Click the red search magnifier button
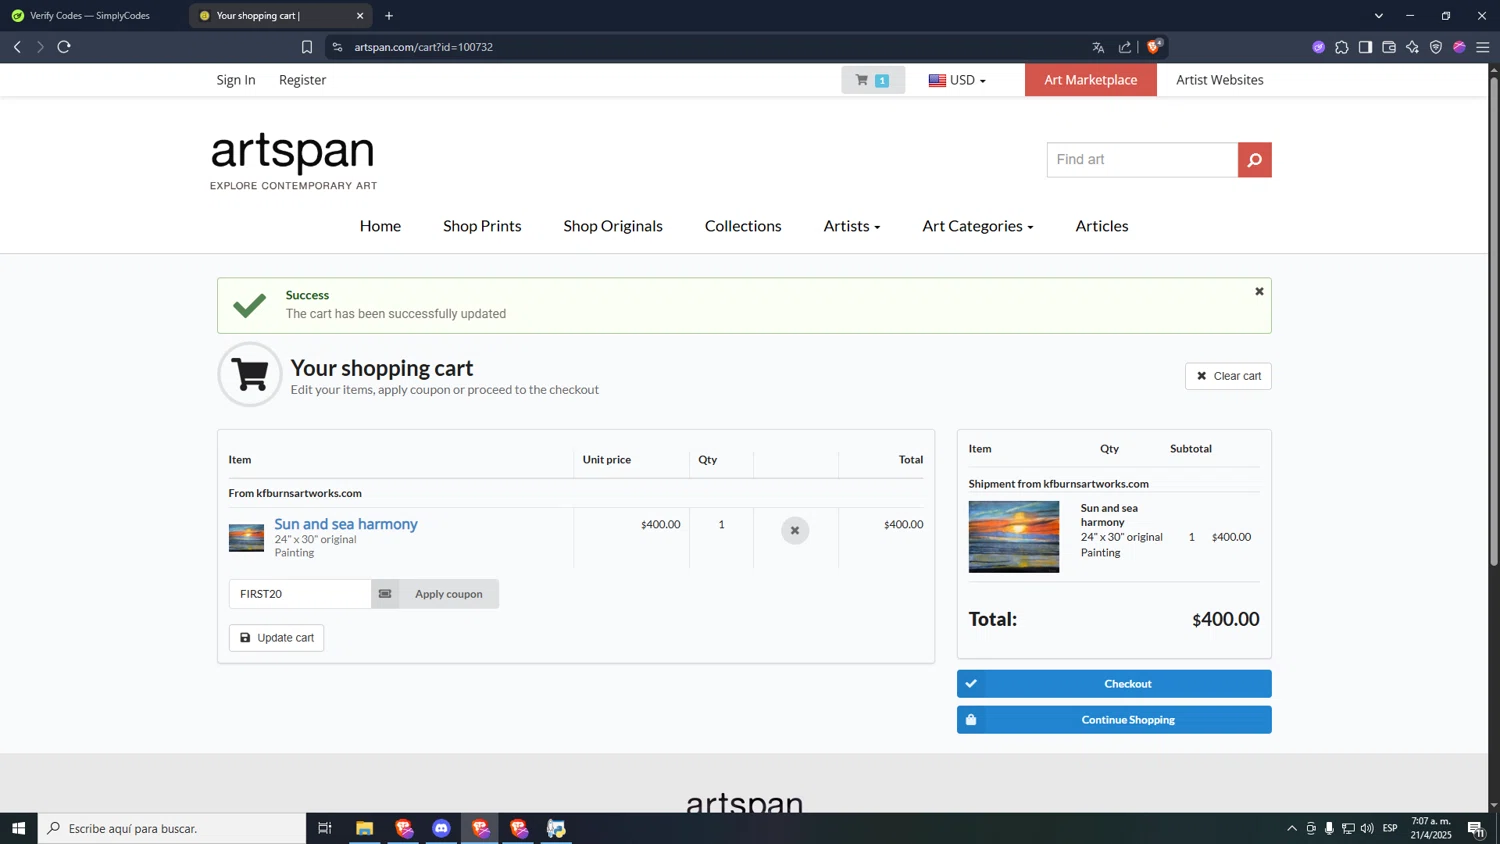 coord(1254,160)
